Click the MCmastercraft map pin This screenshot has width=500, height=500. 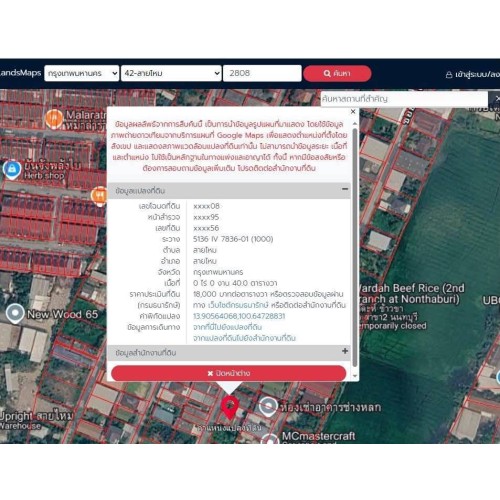coord(269,439)
